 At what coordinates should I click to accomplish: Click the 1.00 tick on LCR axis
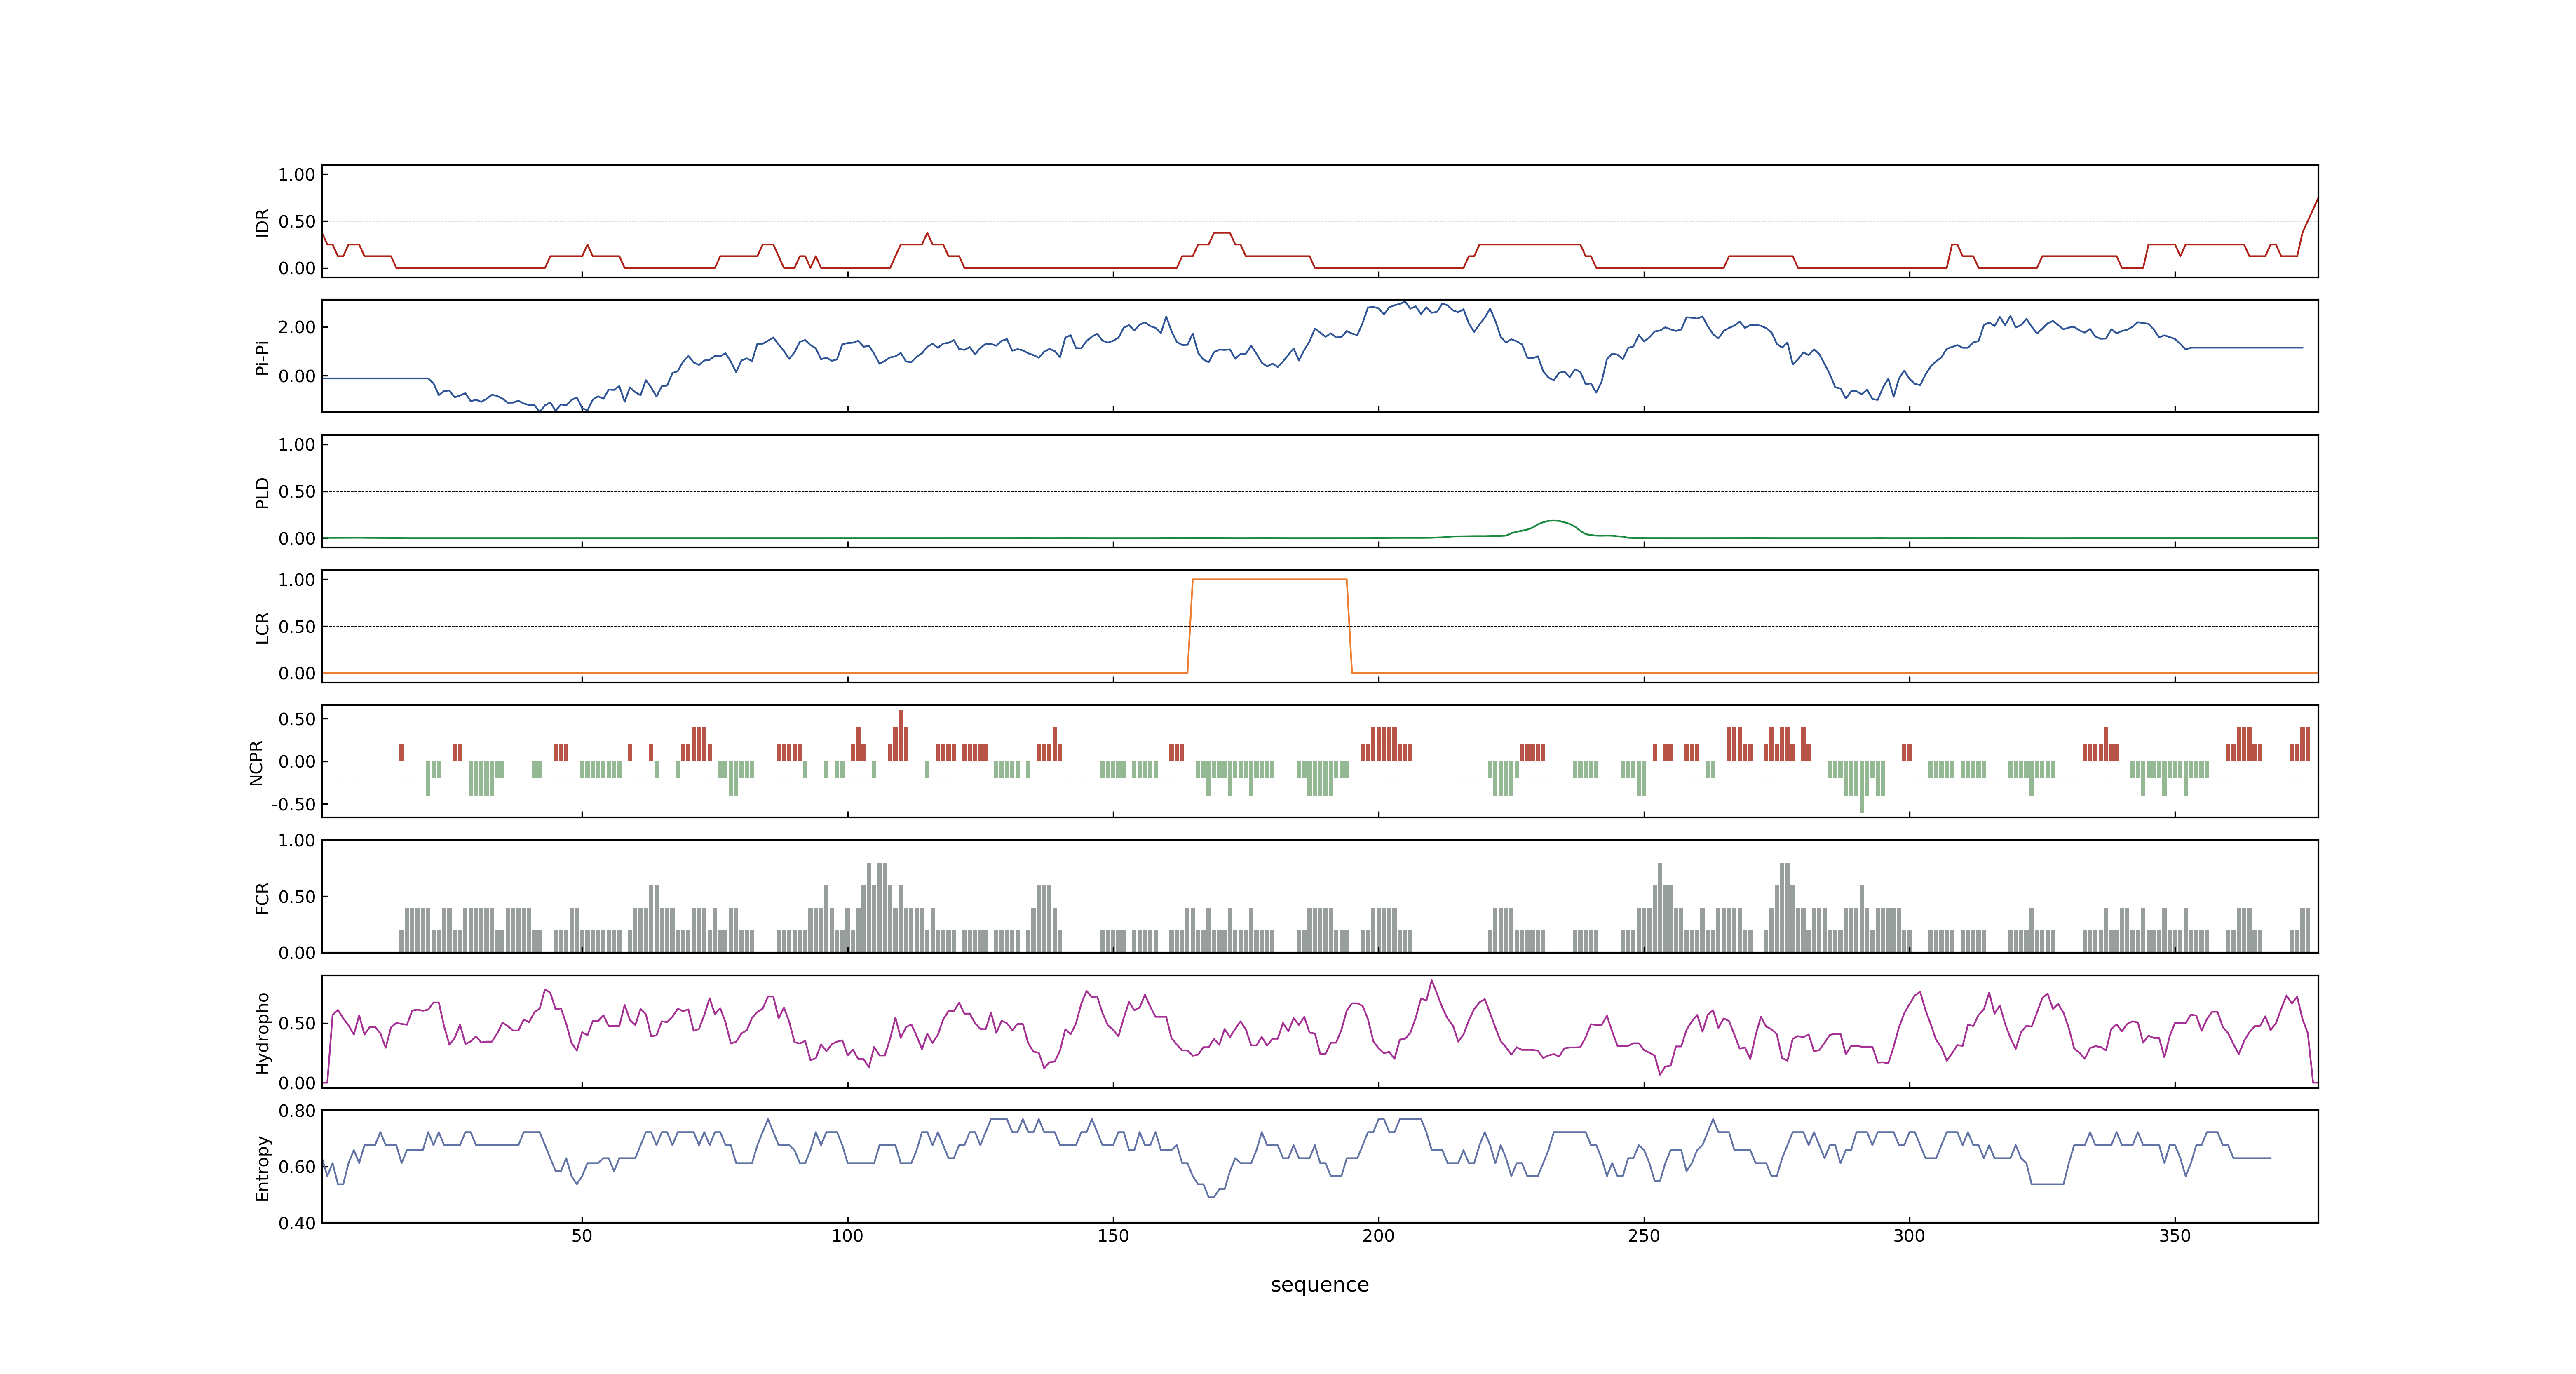click(297, 579)
